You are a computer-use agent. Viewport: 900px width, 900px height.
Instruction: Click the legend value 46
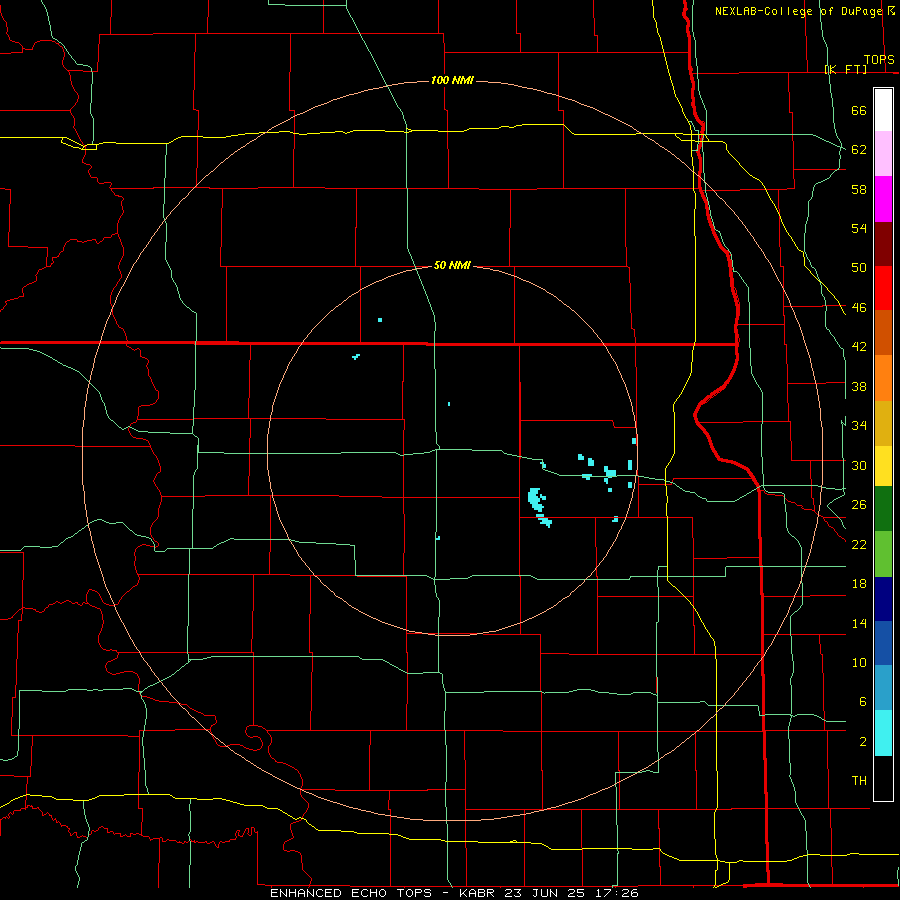coord(859,308)
